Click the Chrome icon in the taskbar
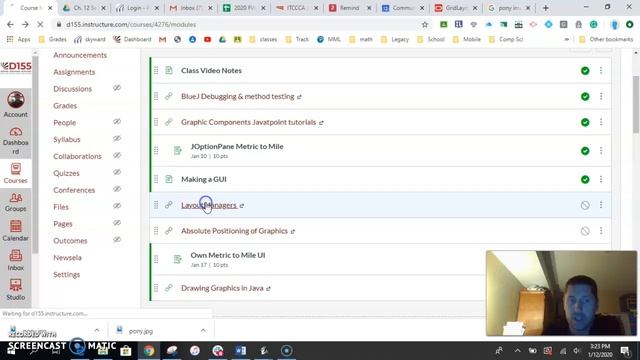The width and height of the screenshot is (640, 360). (x=149, y=350)
